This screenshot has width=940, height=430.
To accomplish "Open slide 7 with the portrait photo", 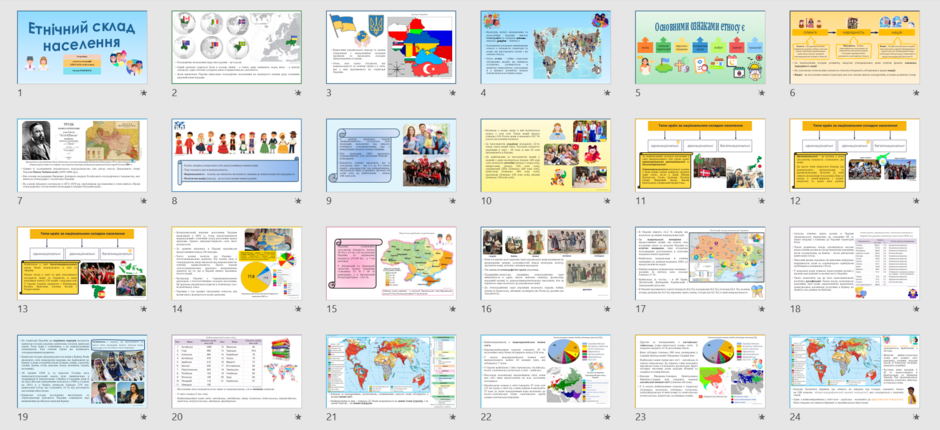I will click(82, 155).
